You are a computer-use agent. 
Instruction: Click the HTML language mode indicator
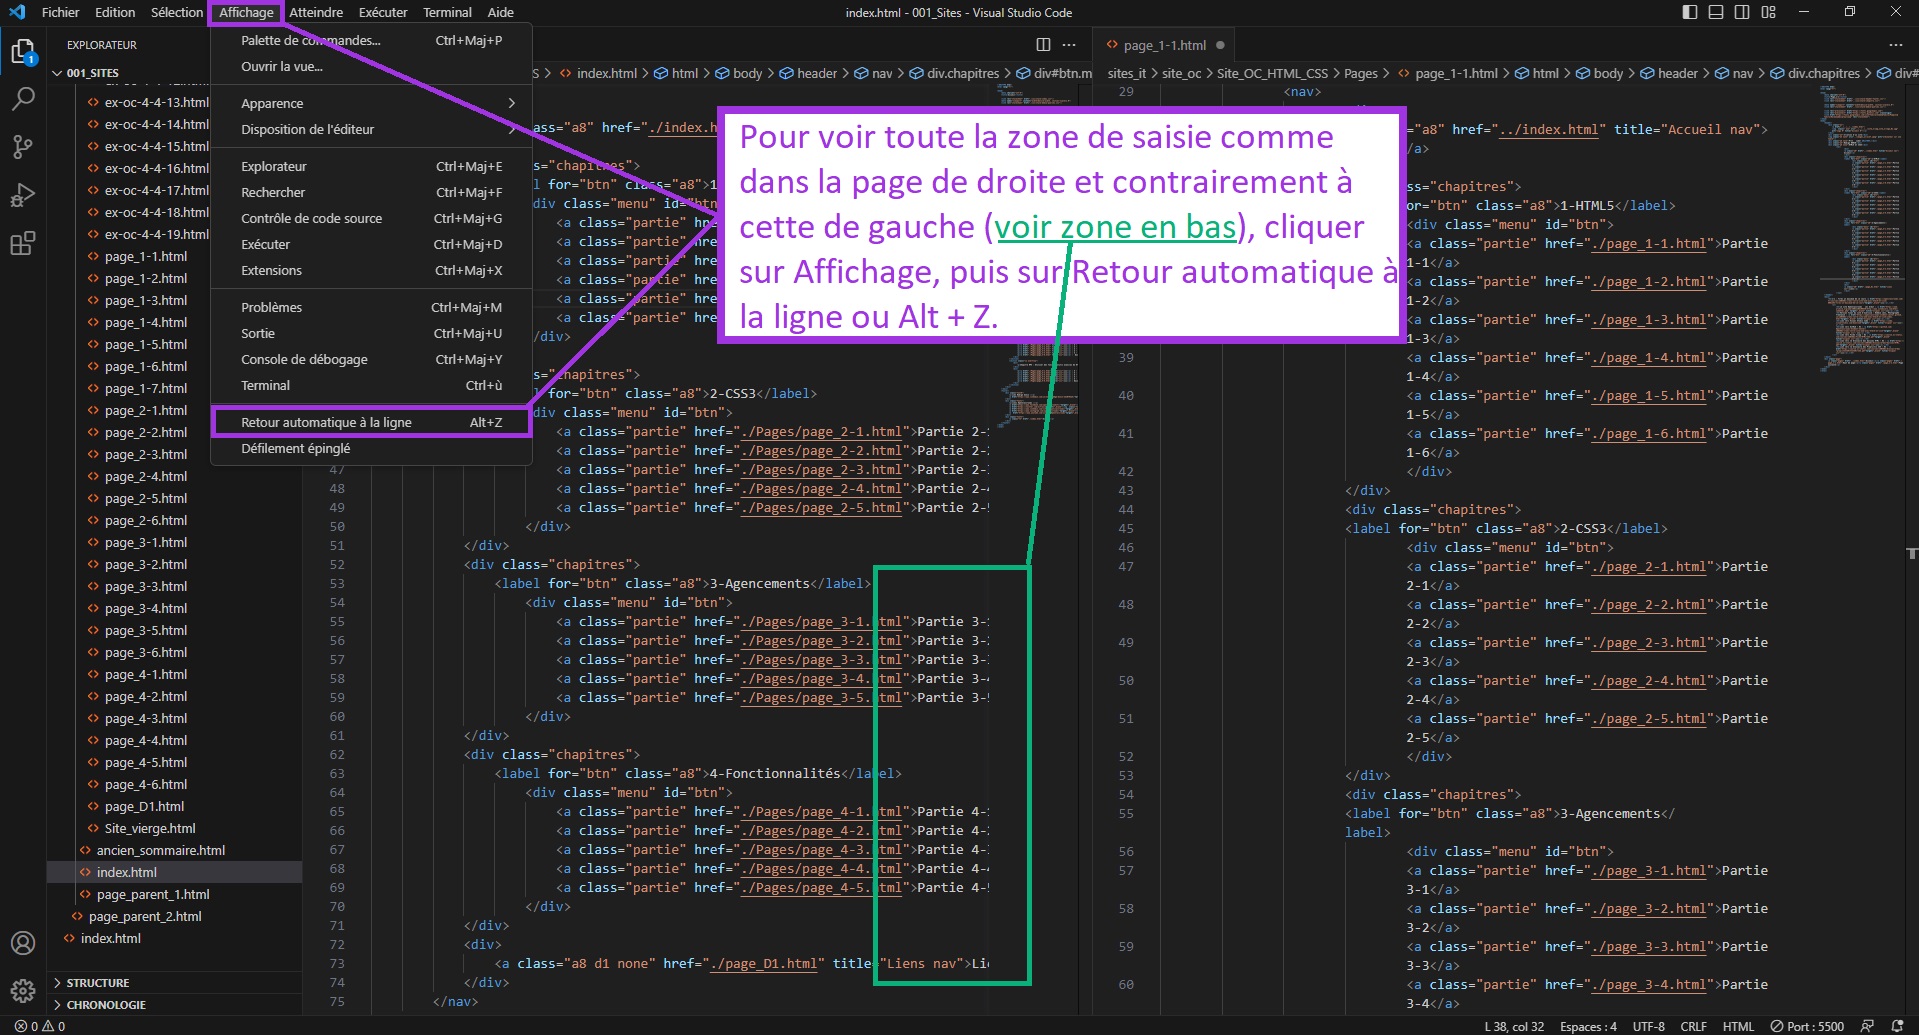tap(1738, 1026)
